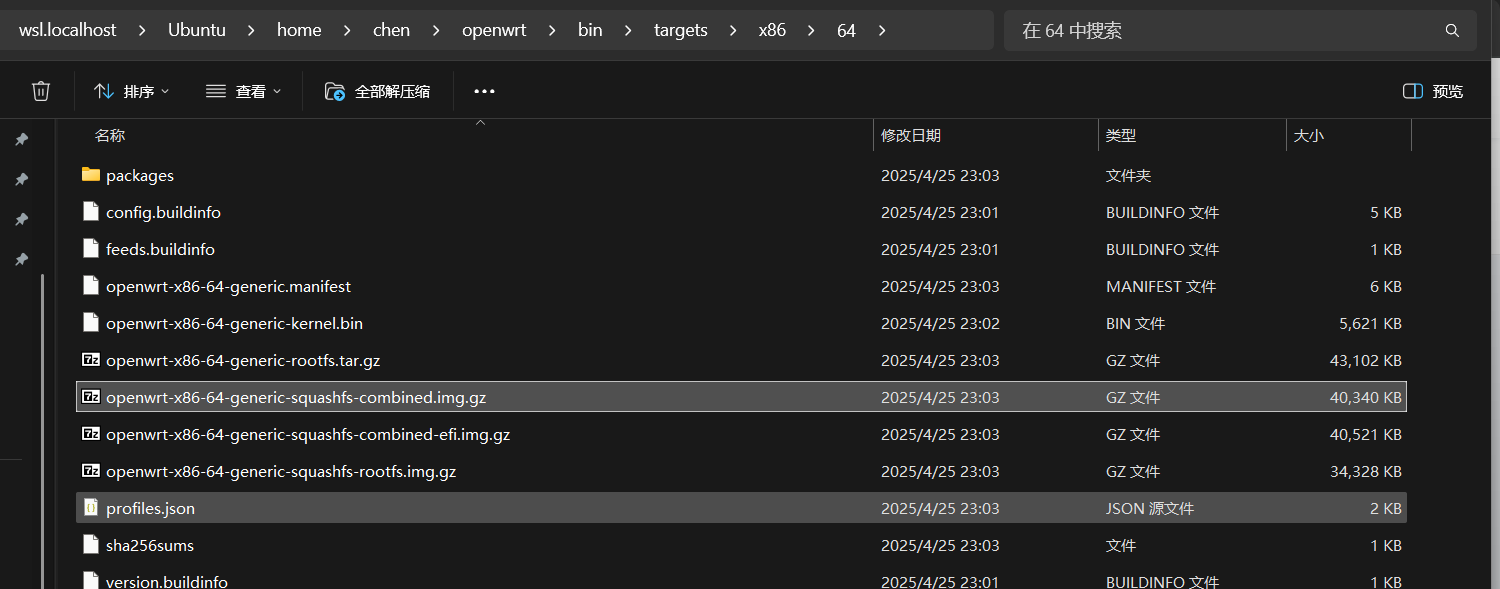
Task: Navigate to x86 breadcrumb segment
Action: coord(772,30)
